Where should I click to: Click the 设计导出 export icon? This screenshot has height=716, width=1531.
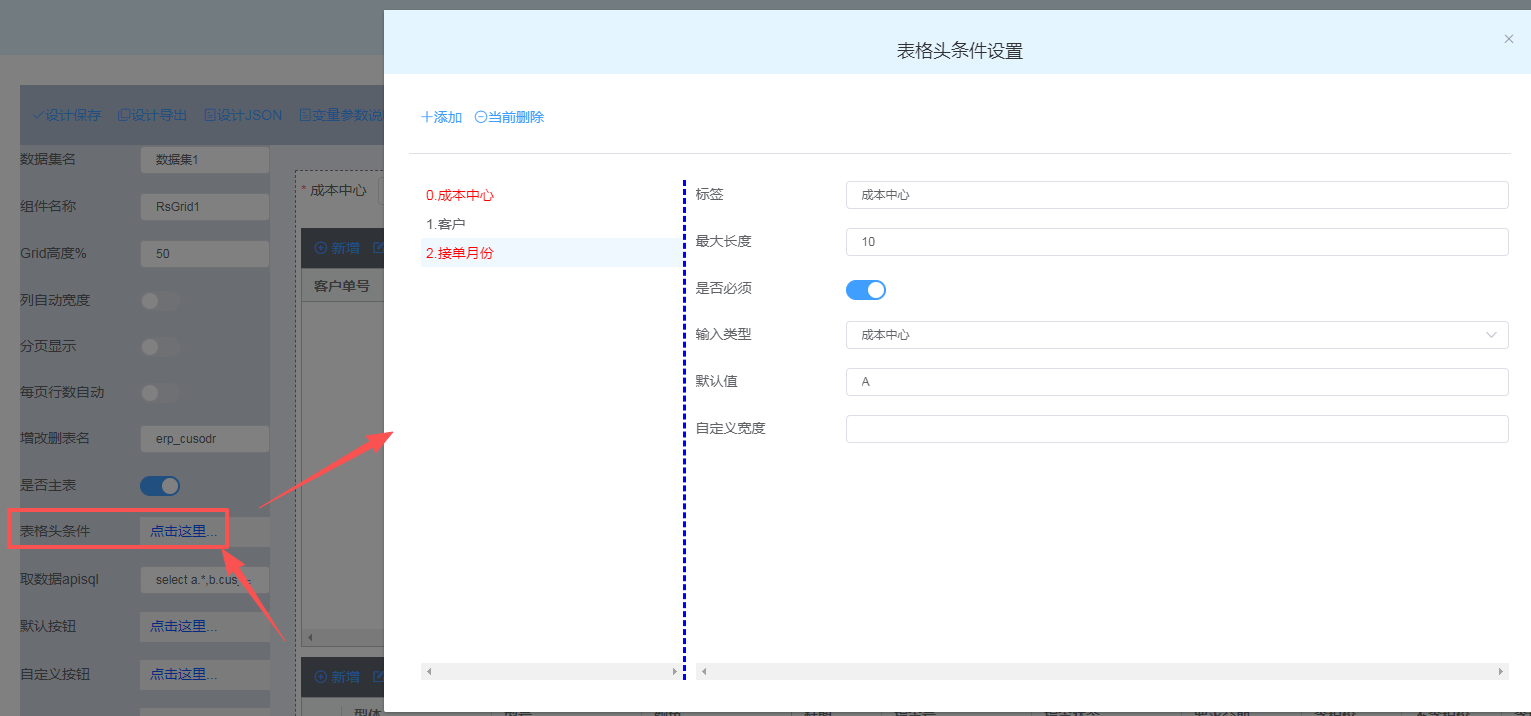point(124,115)
